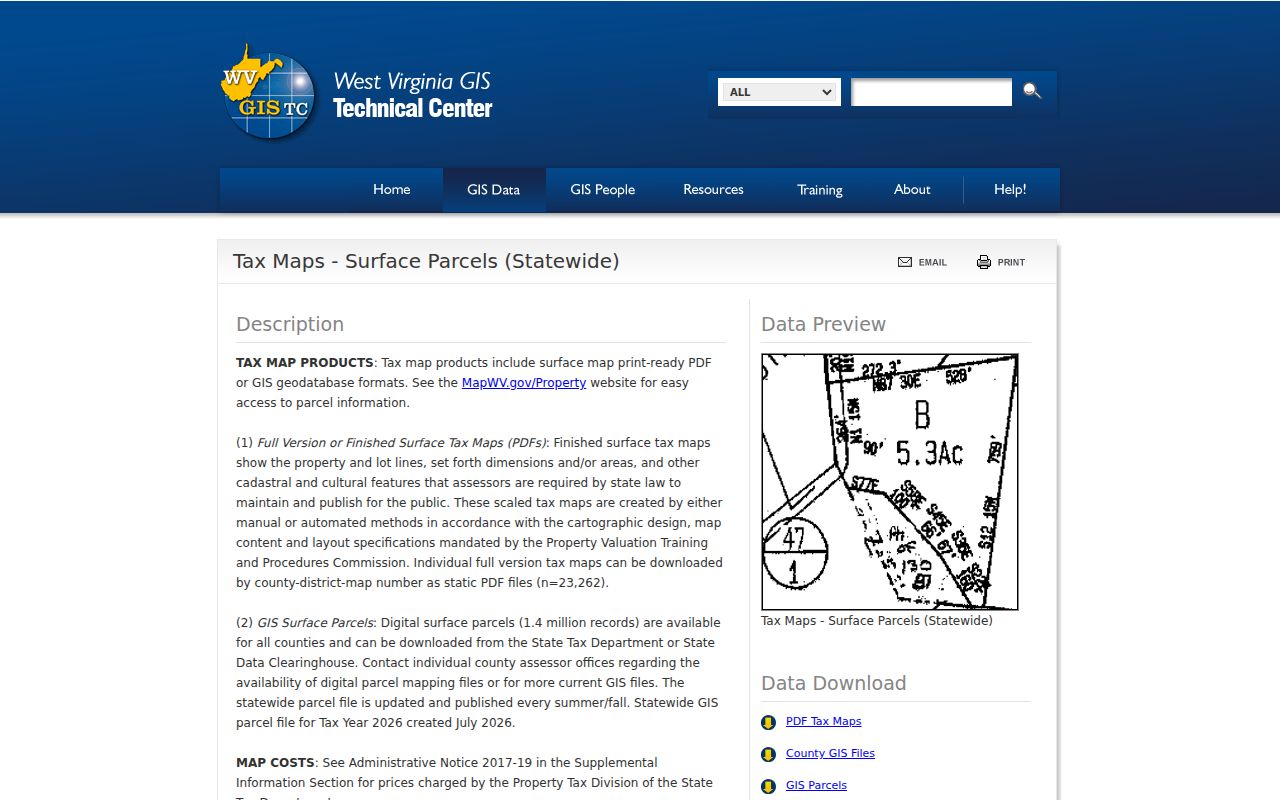Open the ALL search category dropdown

(x=779, y=92)
